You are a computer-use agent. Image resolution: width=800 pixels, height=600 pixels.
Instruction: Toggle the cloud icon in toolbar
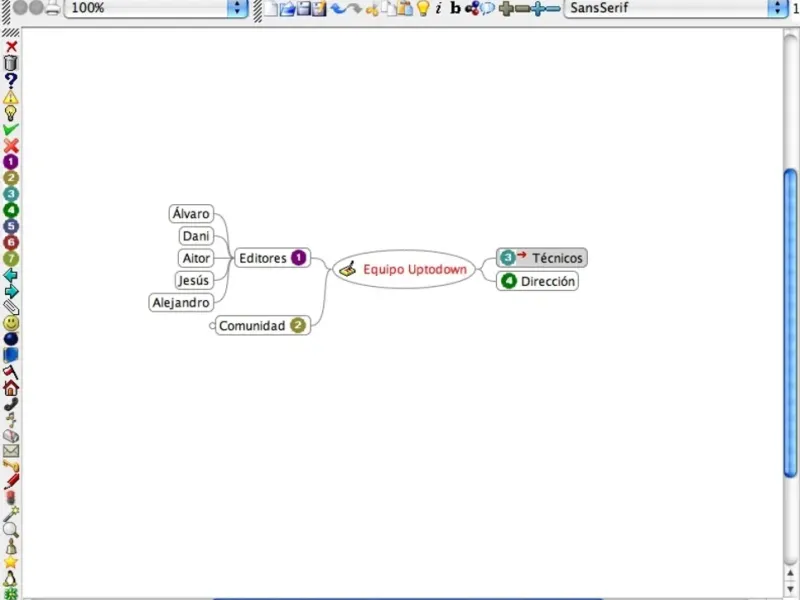[488, 8]
